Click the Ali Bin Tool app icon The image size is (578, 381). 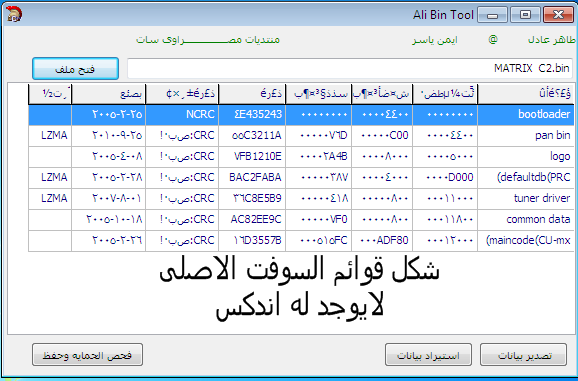pos(14,14)
